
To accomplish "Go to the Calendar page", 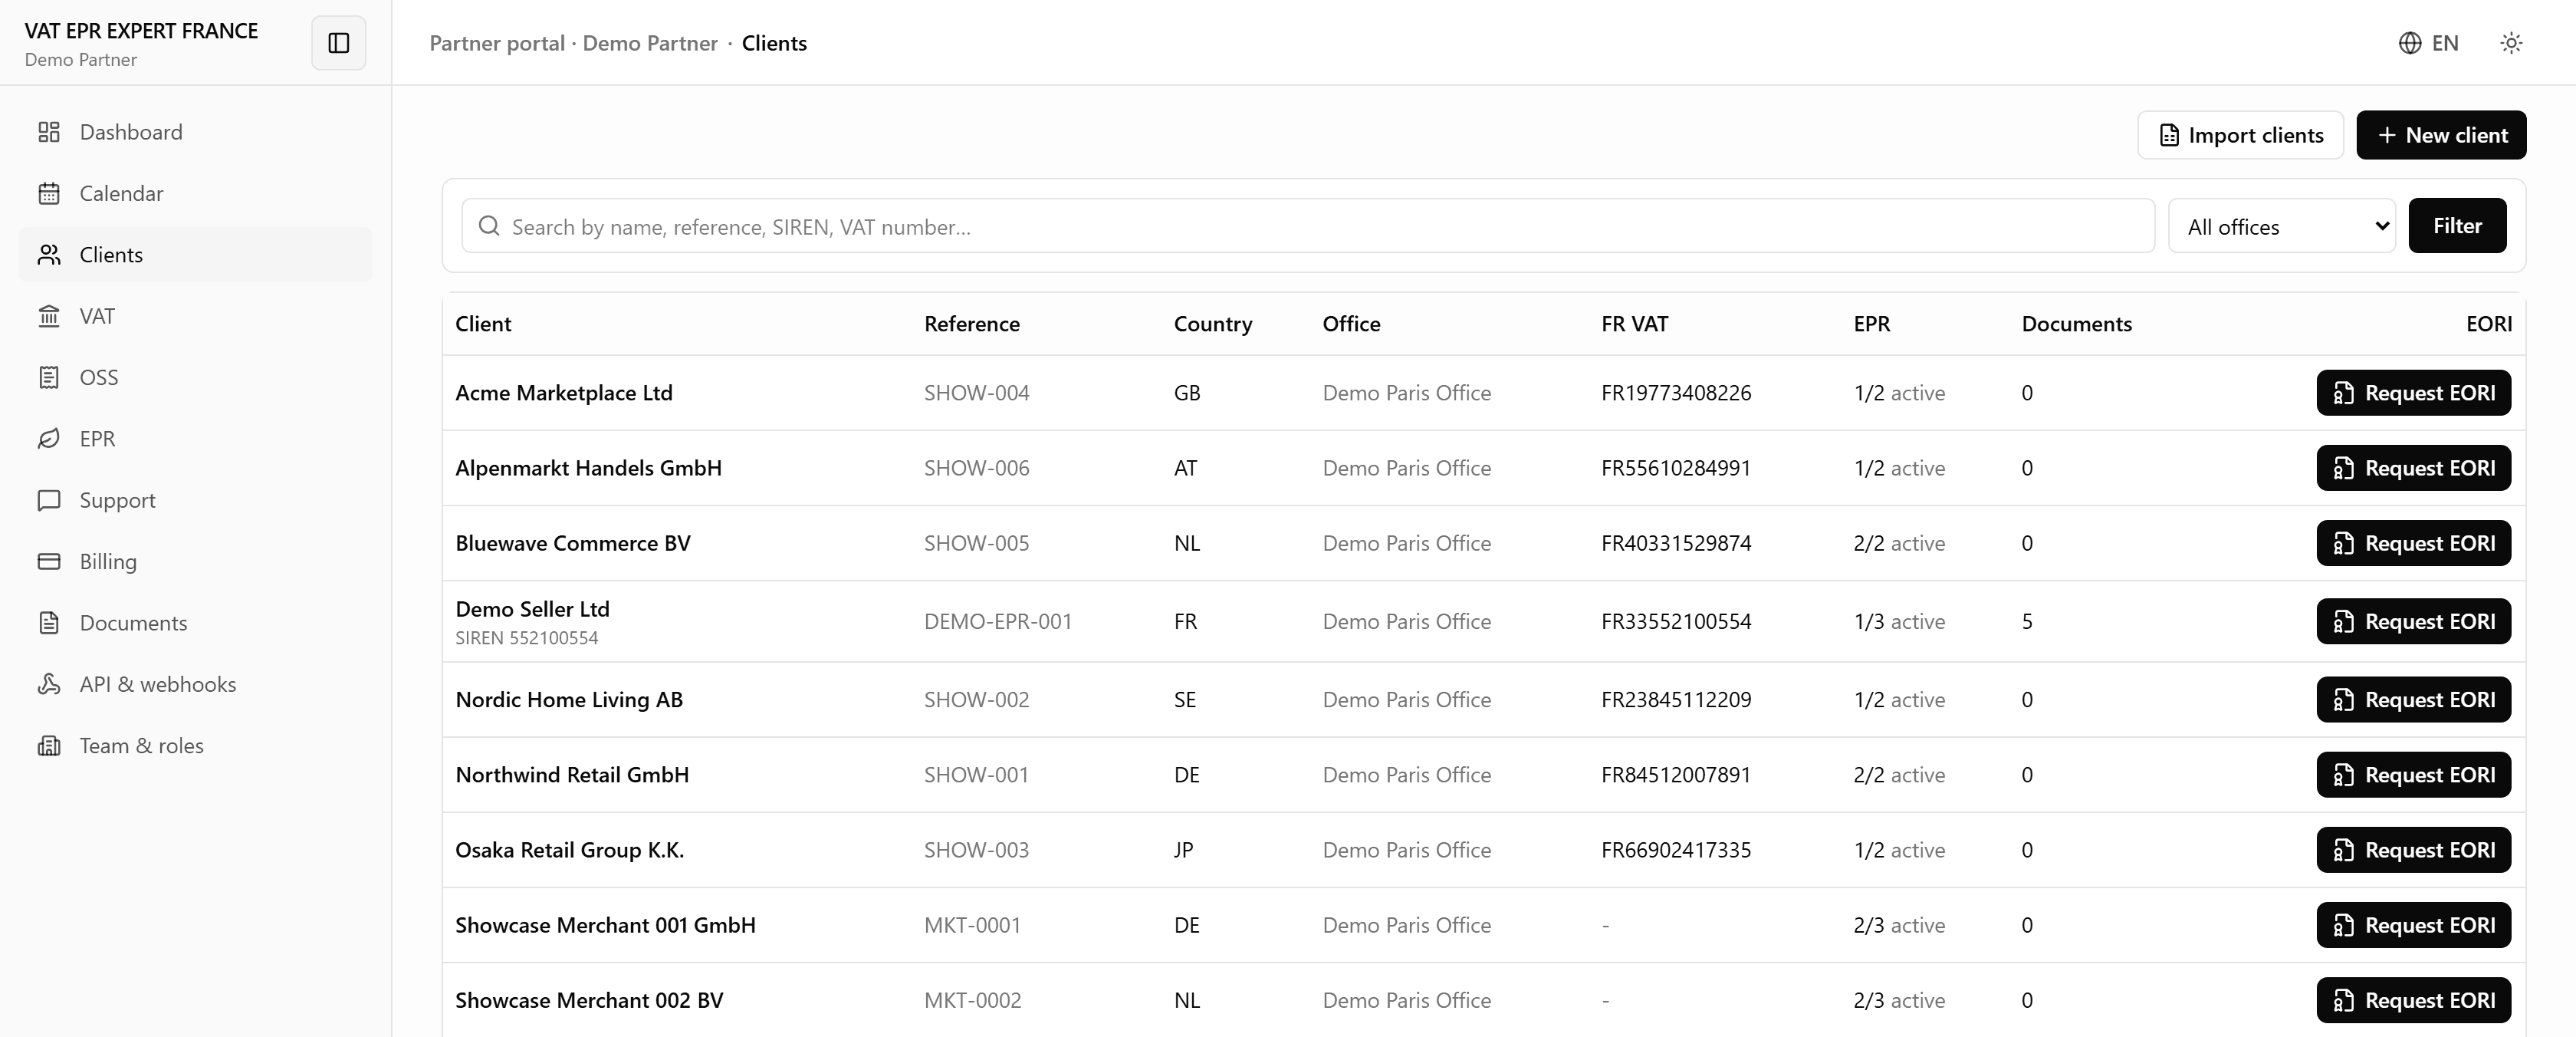I will 195,193.
